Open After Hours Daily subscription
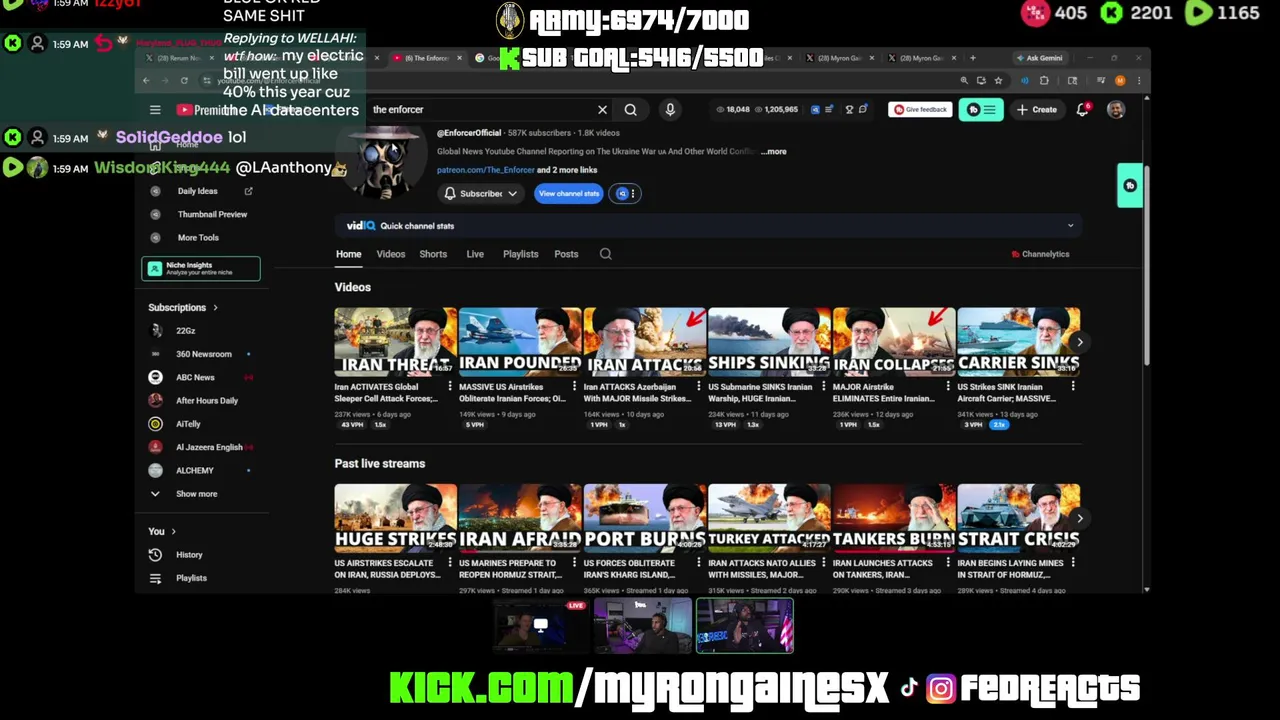Image resolution: width=1280 pixels, height=720 pixels. pos(206,401)
